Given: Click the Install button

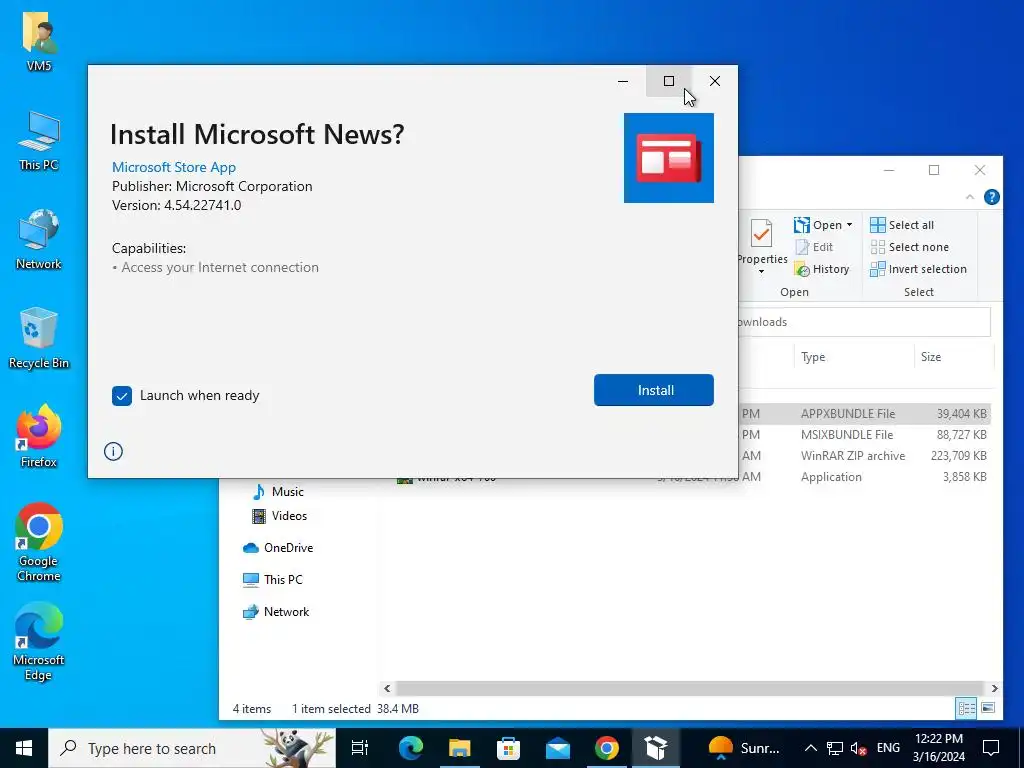Looking at the screenshot, I should (x=654, y=390).
